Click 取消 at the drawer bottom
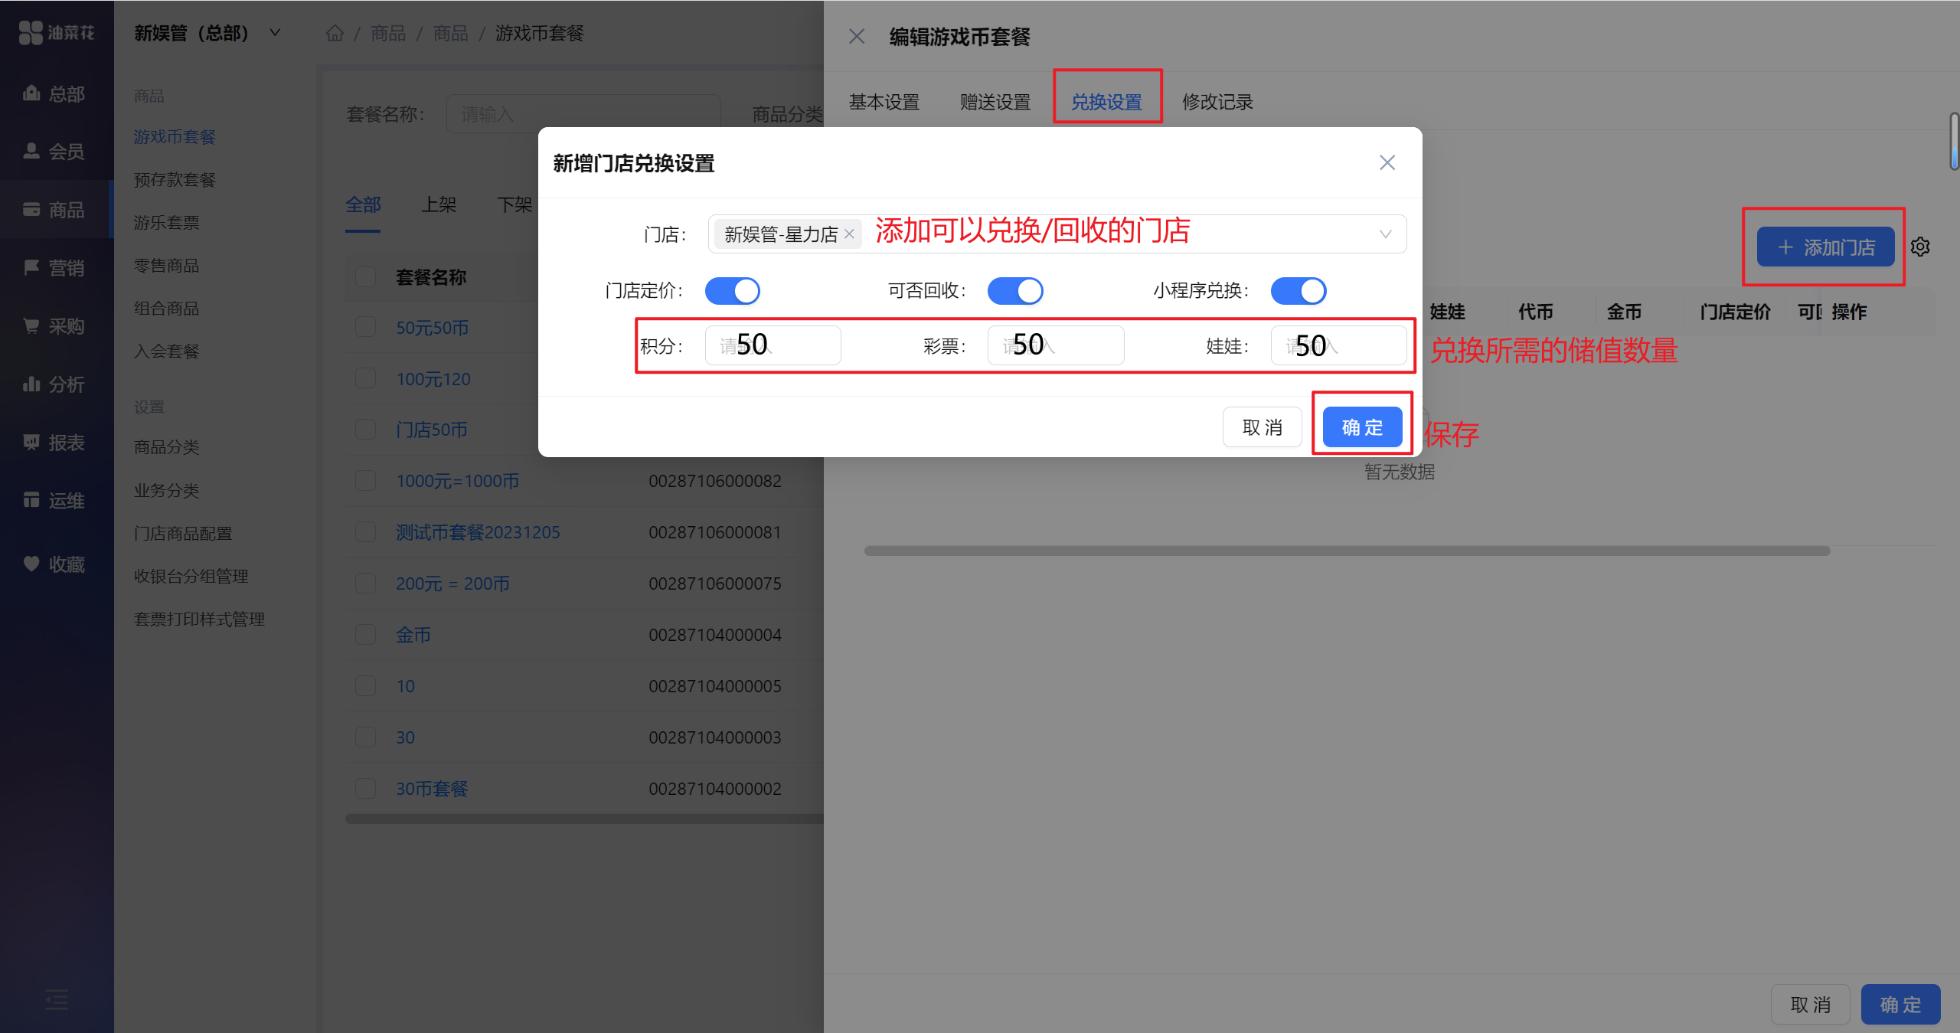The image size is (1960, 1033). tap(1810, 1005)
